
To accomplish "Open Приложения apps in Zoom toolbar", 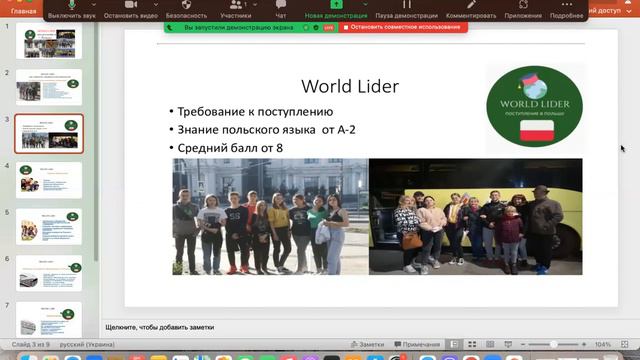I will 523,10.
